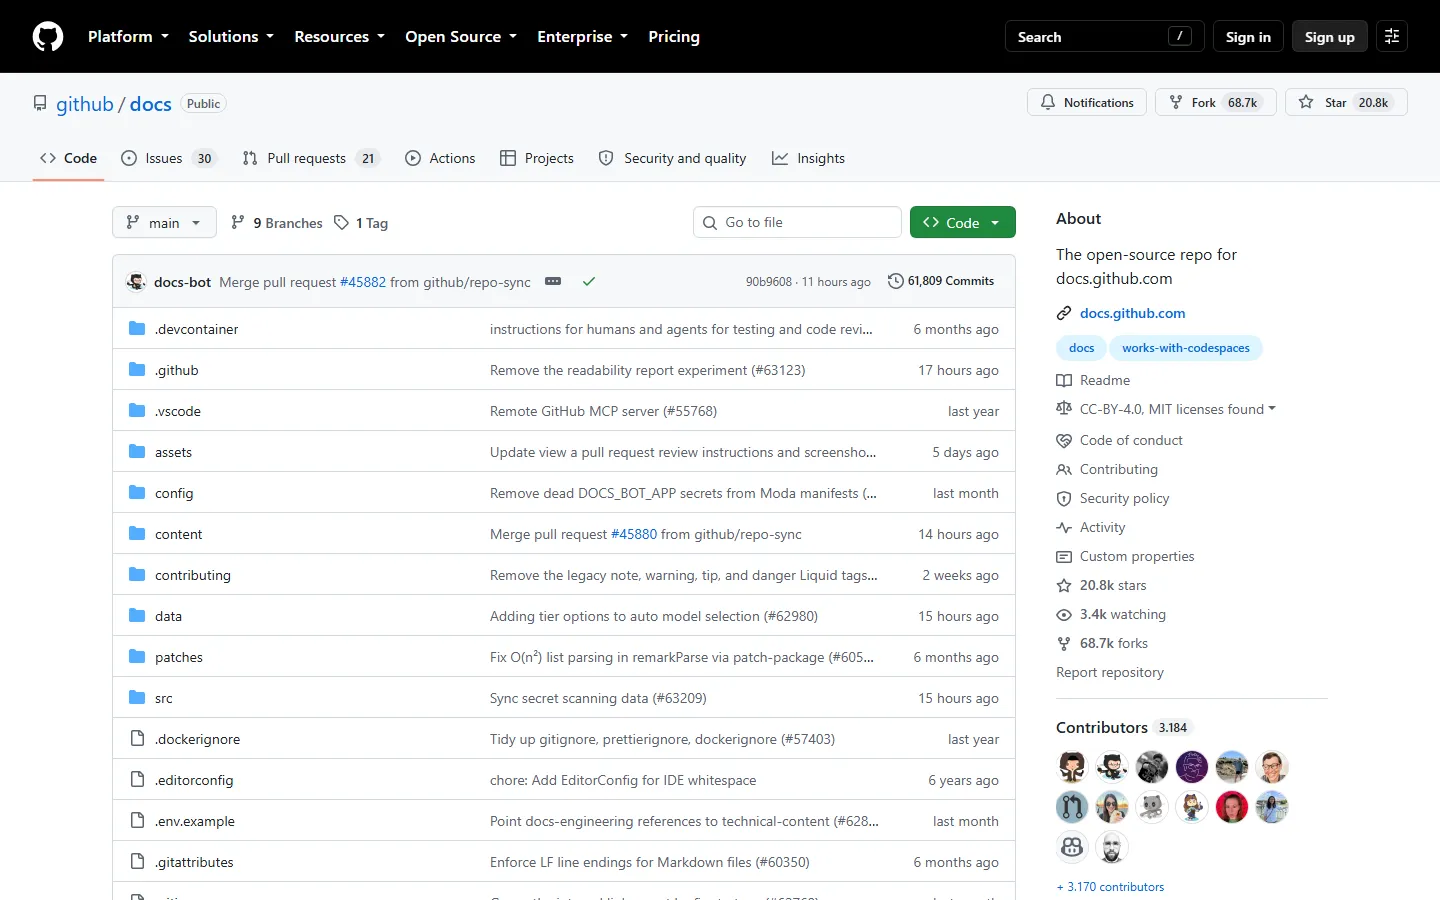The width and height of the screenshot is (1440, 900).
Task: Open the Actions tab
Action: click(x=440, y=158)
